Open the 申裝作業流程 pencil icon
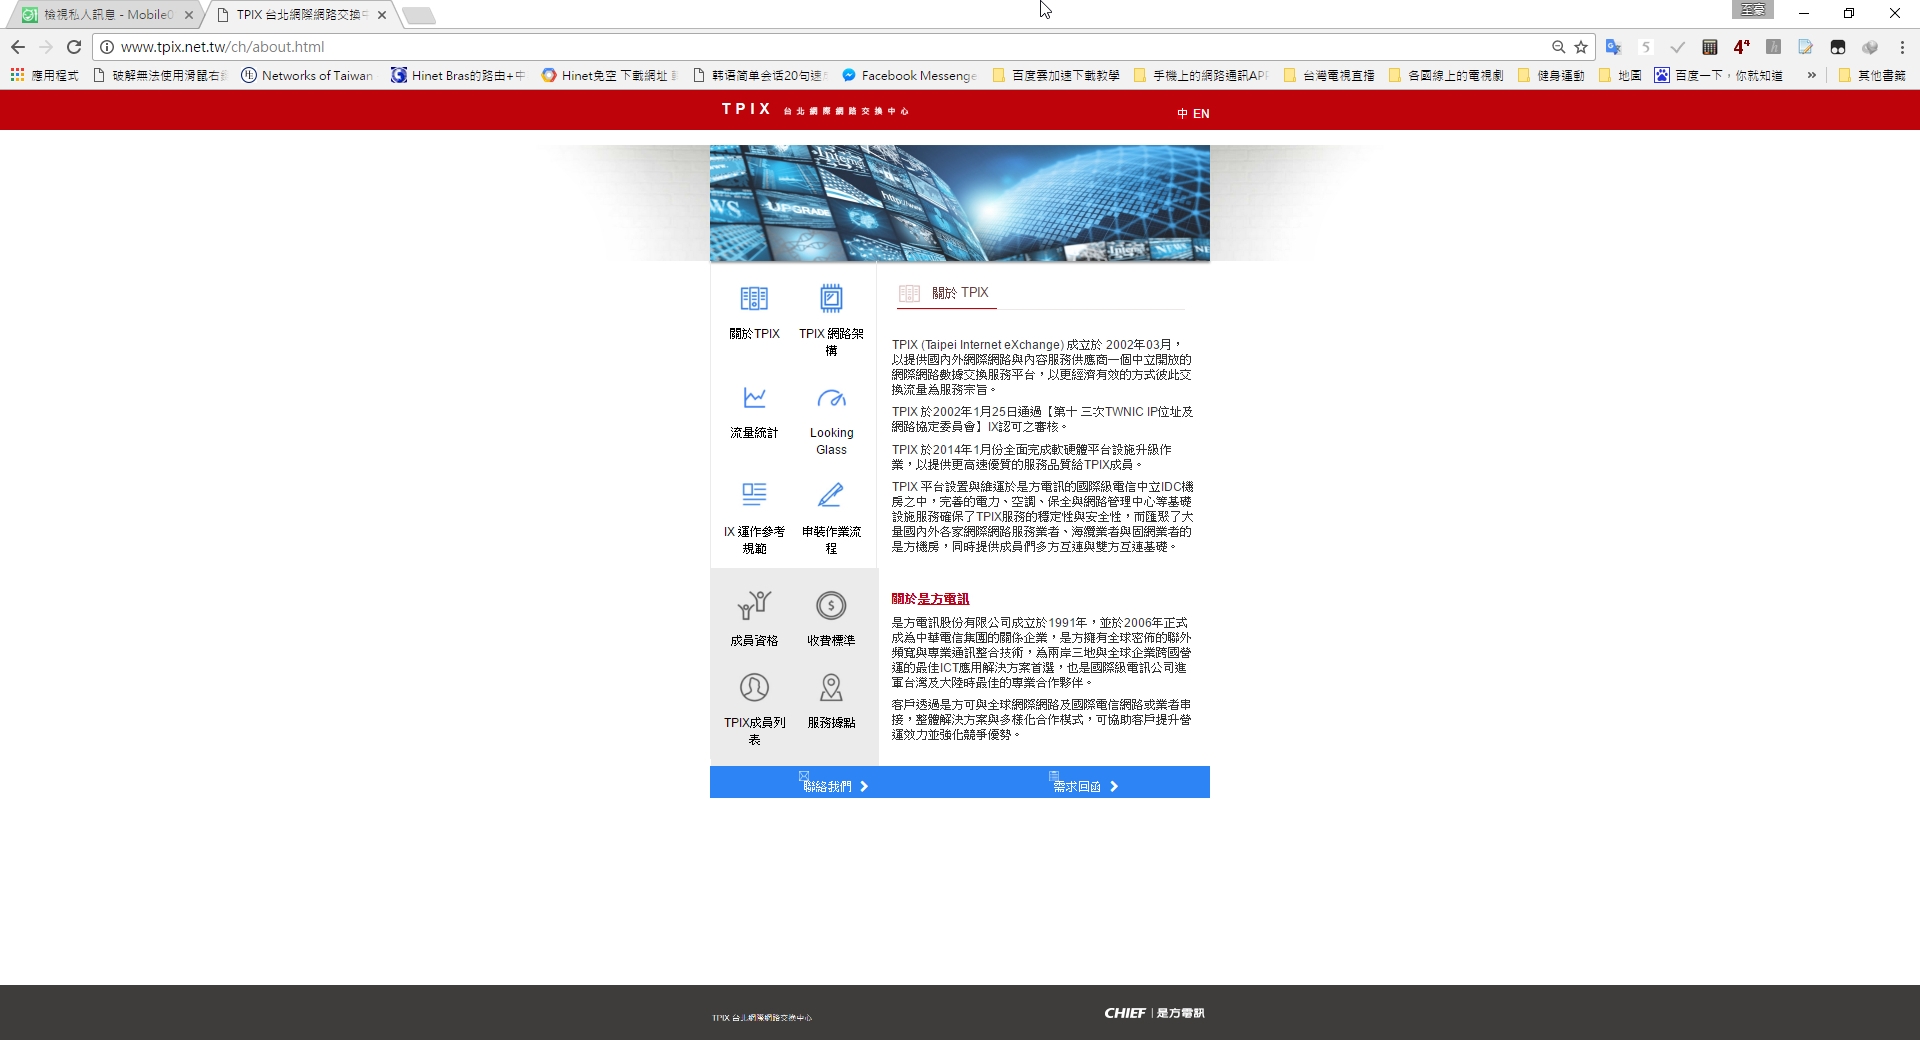The image size is (1920, 1040). pyautogui.click(x=831, y=494)
